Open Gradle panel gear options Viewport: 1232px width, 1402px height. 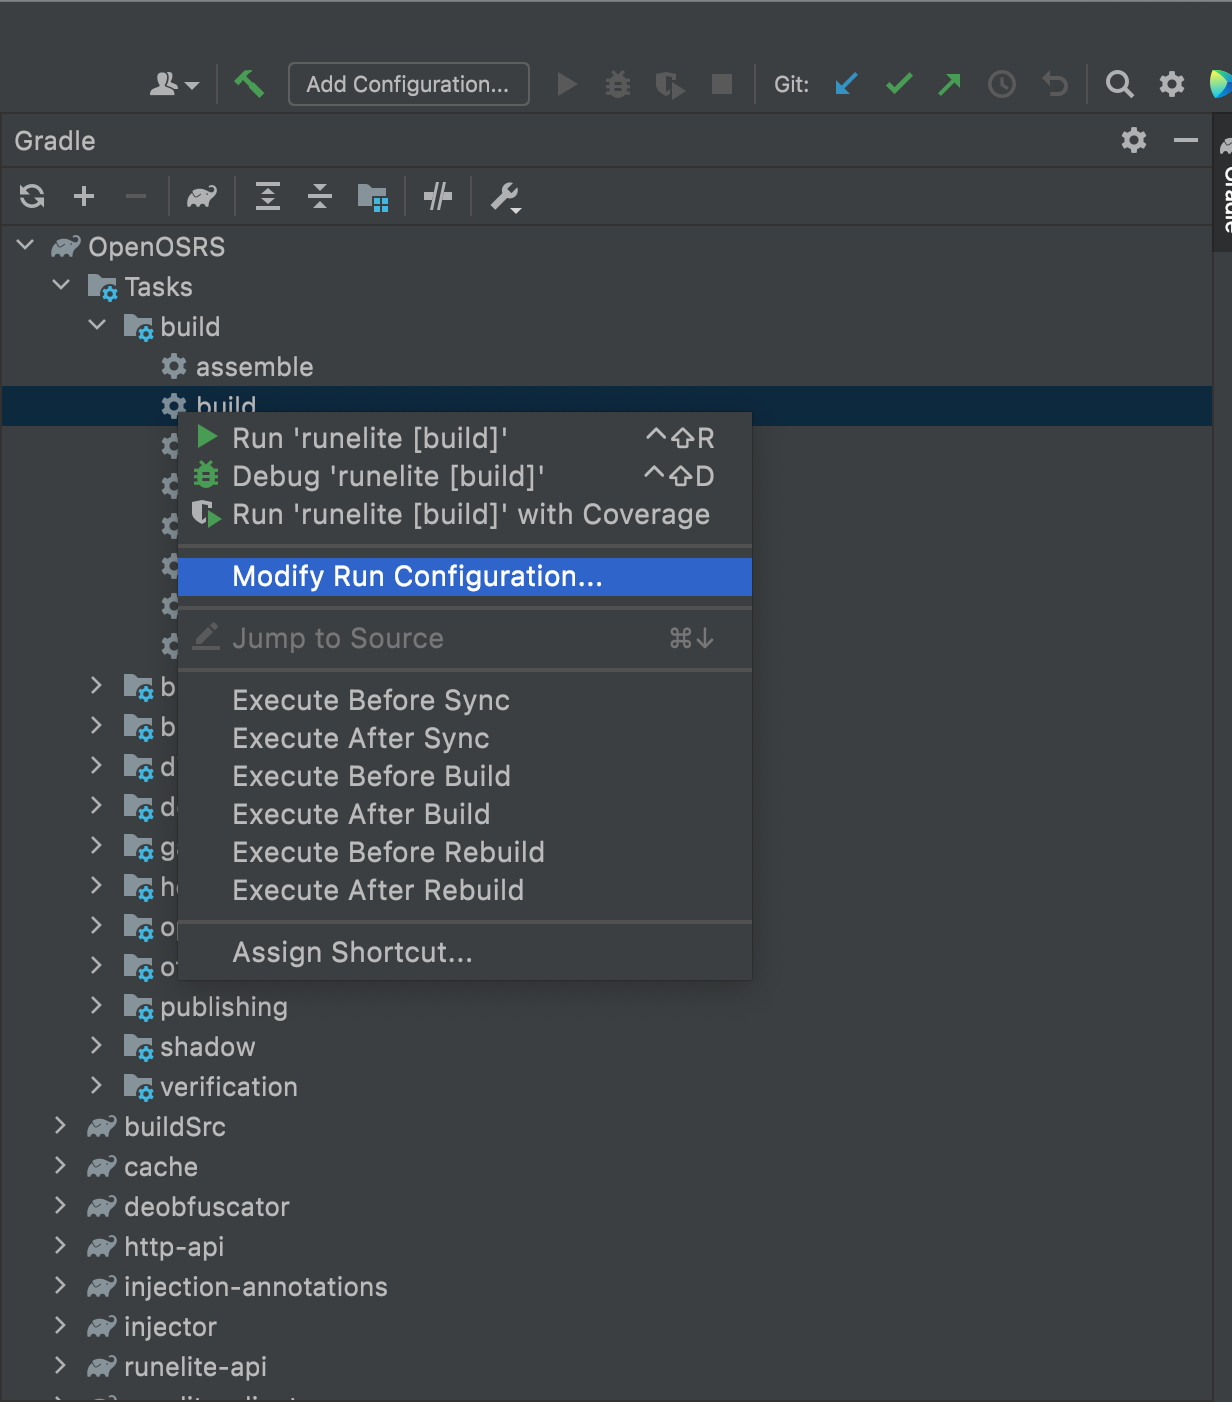coord(1133,140)
